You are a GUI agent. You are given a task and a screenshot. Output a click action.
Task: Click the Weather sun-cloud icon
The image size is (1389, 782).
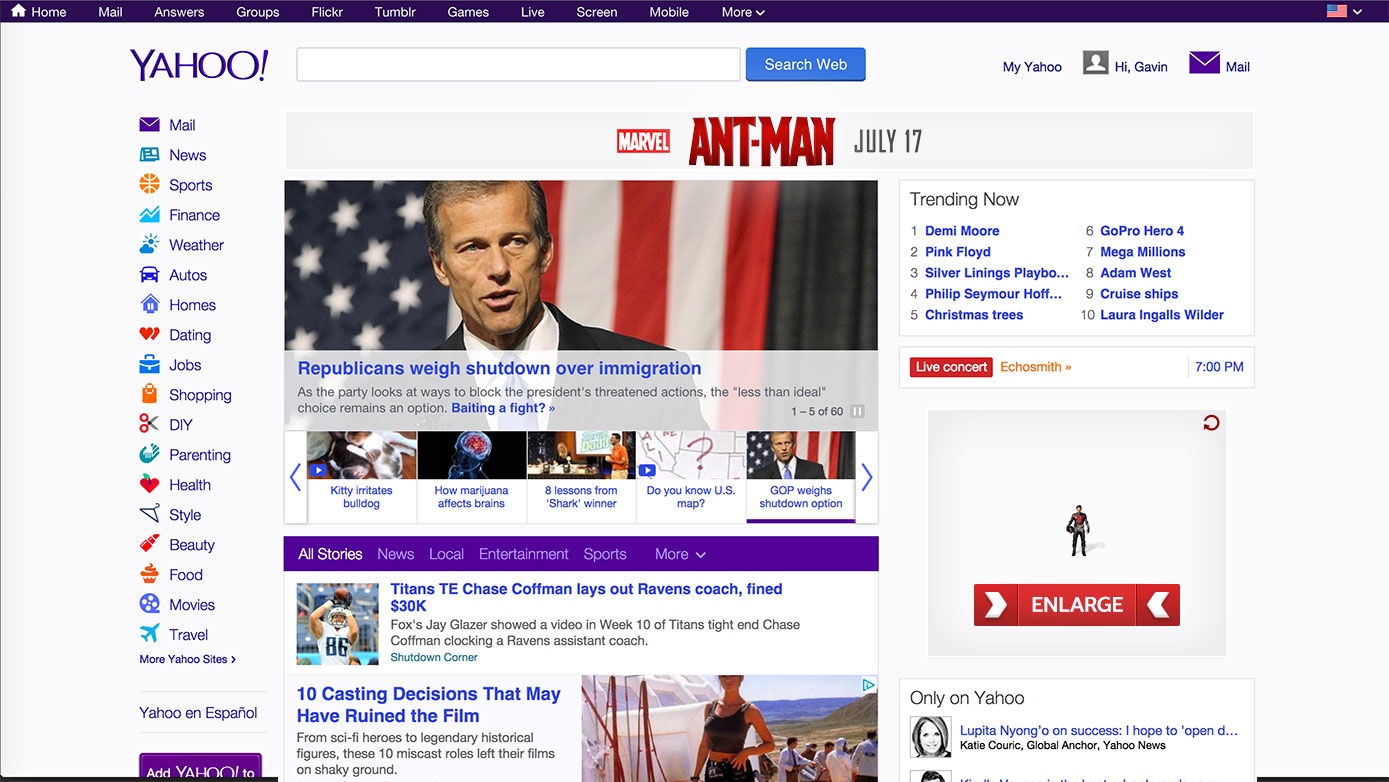[149, 244]
